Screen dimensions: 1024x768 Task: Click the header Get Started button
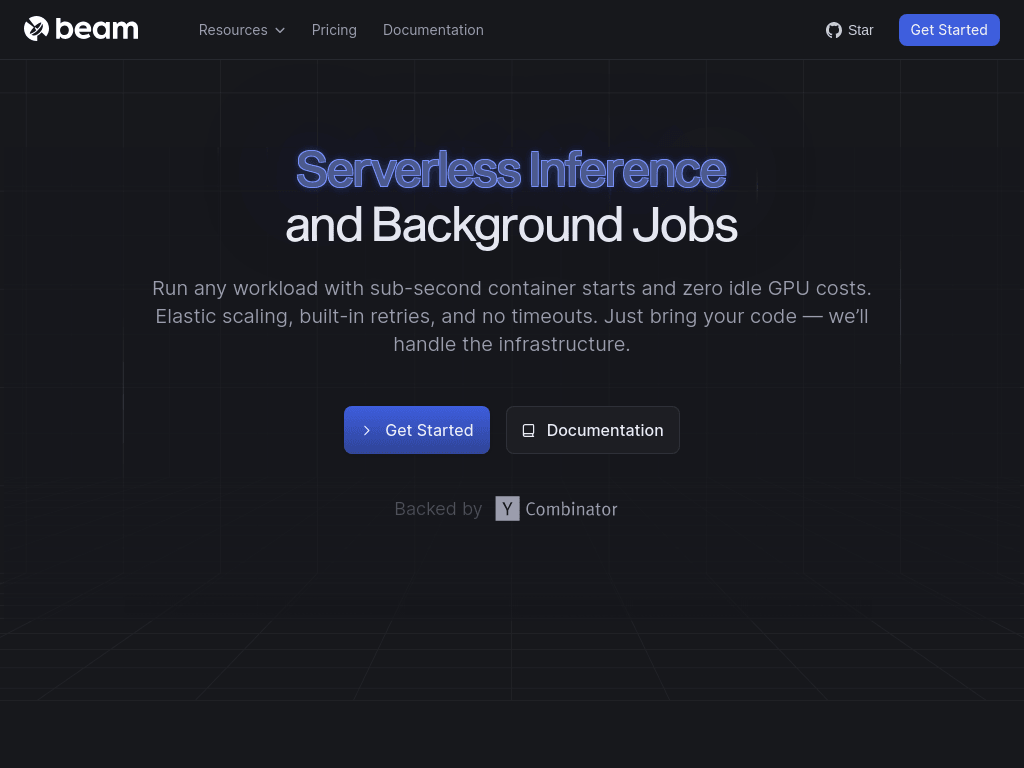click(x=949, y=30)
